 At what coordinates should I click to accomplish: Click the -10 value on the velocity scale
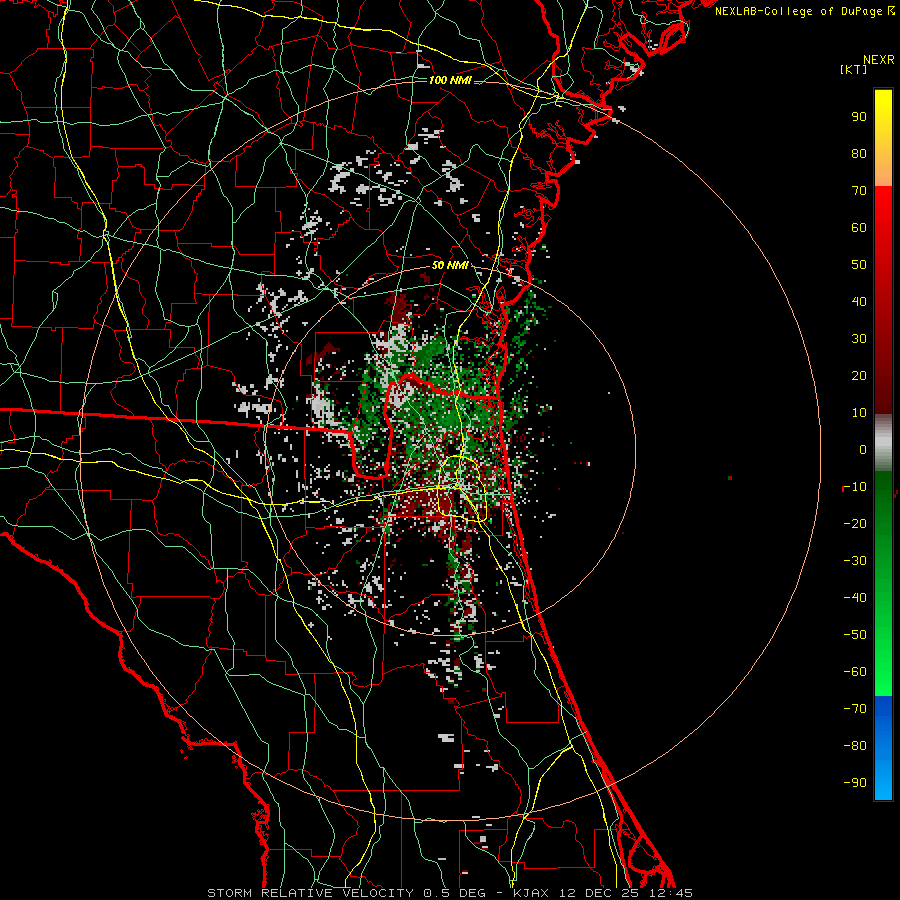point(855,487)
